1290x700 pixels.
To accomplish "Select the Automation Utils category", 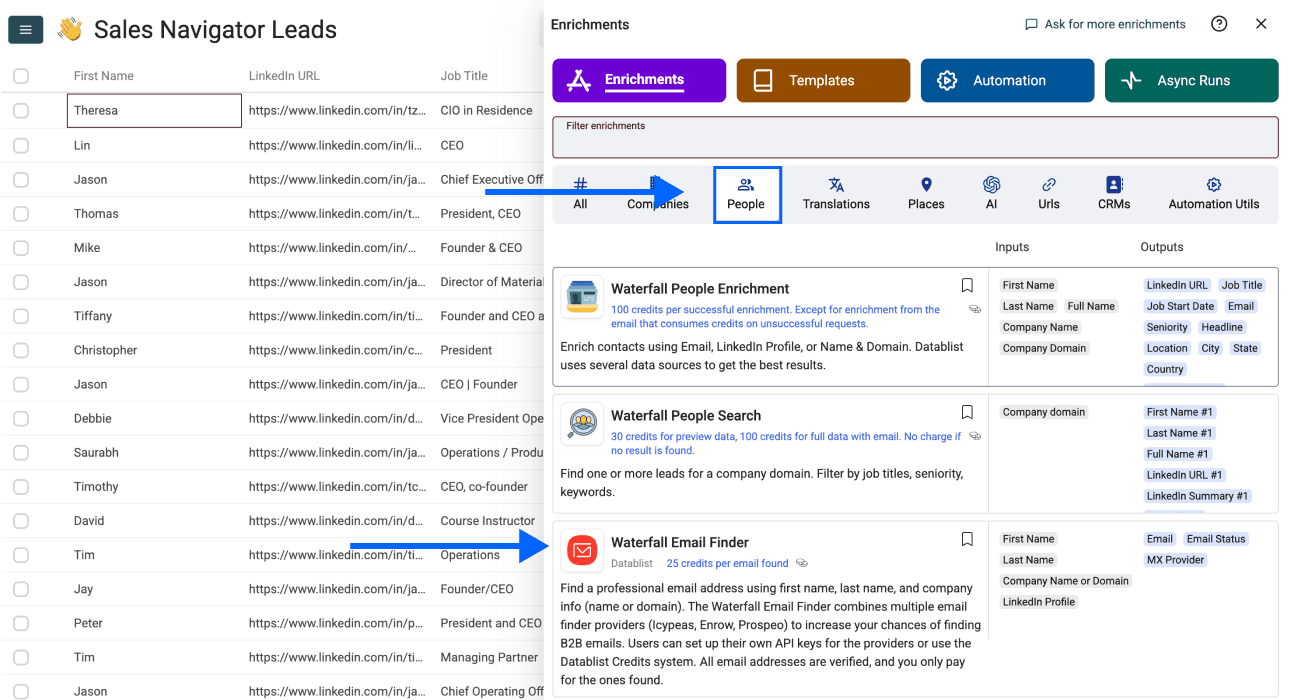I will (x=1213, y=193).
